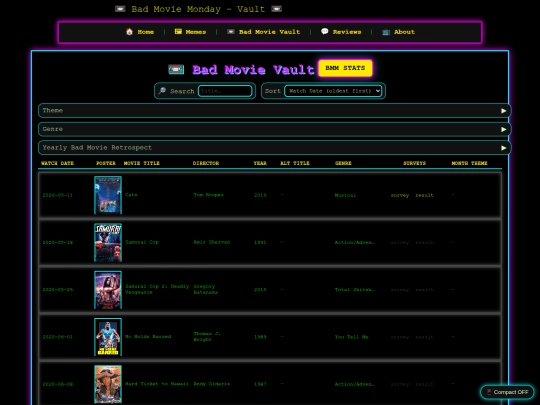The width and height of the screenshot is (540, 405).
Task: Click director Tom Hooper
Action: 208,195
